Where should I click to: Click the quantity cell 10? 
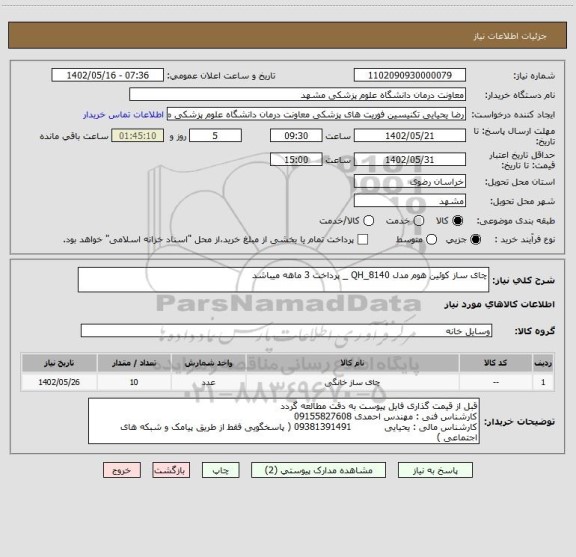[x=134, y=382]
